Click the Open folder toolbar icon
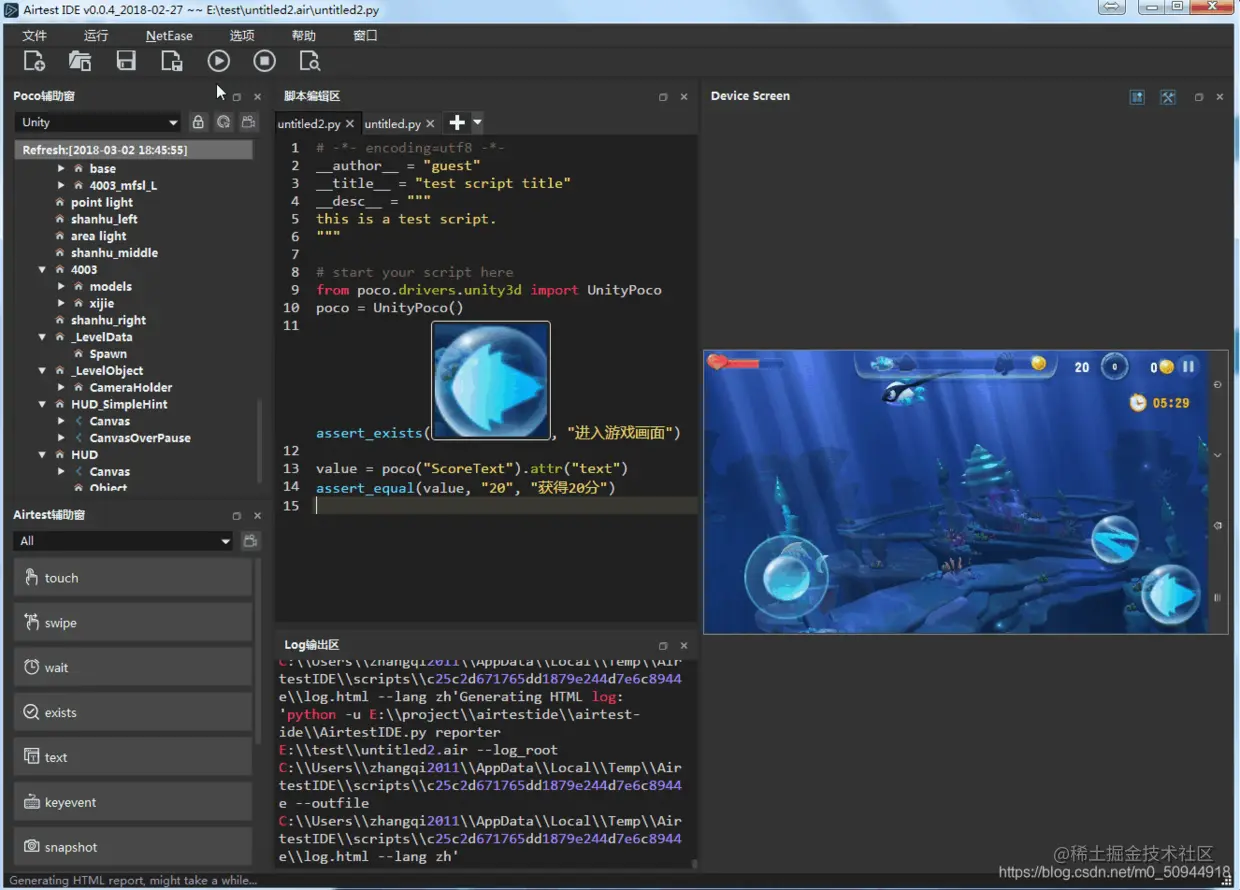This screenshot has width=1240, height=890. click(80, 61)
